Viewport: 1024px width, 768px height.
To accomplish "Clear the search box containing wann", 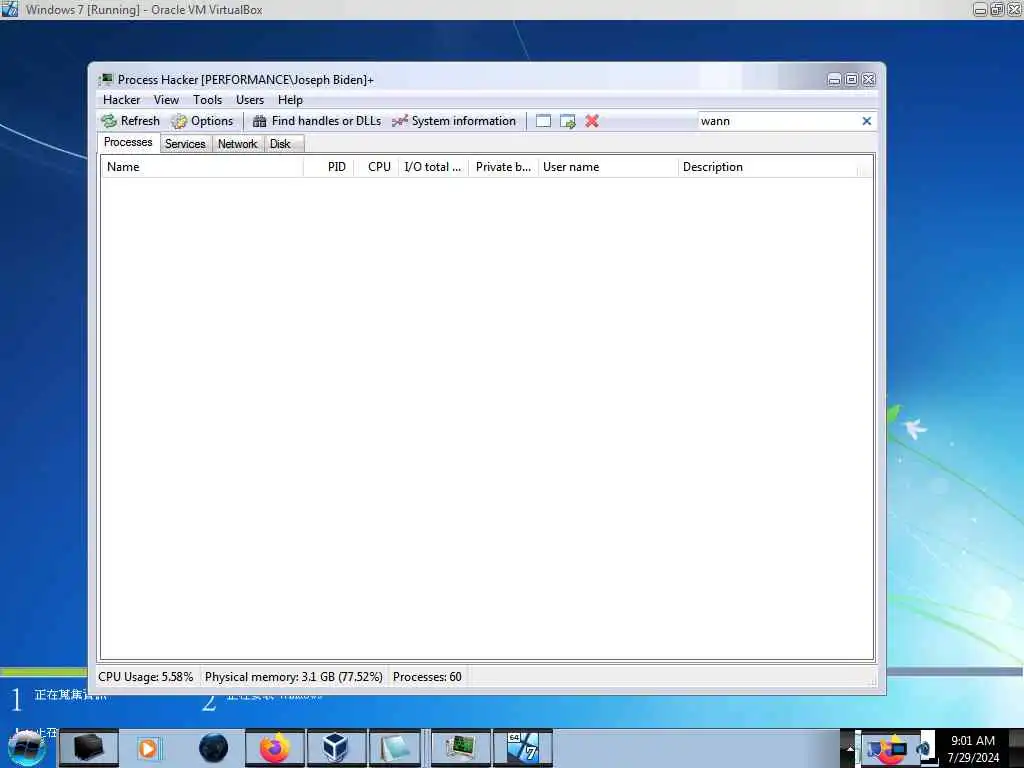I will (x=867, y=121).
